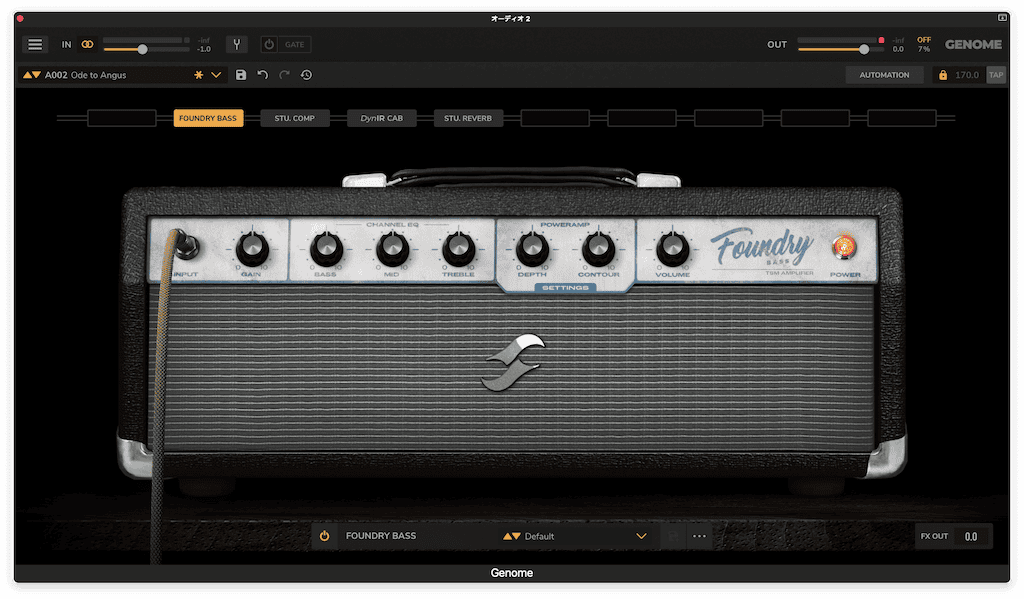This screenshot has height=599, width=1024.
Task: Save the preset with the disk icon
Action: [x=241, y=75]
